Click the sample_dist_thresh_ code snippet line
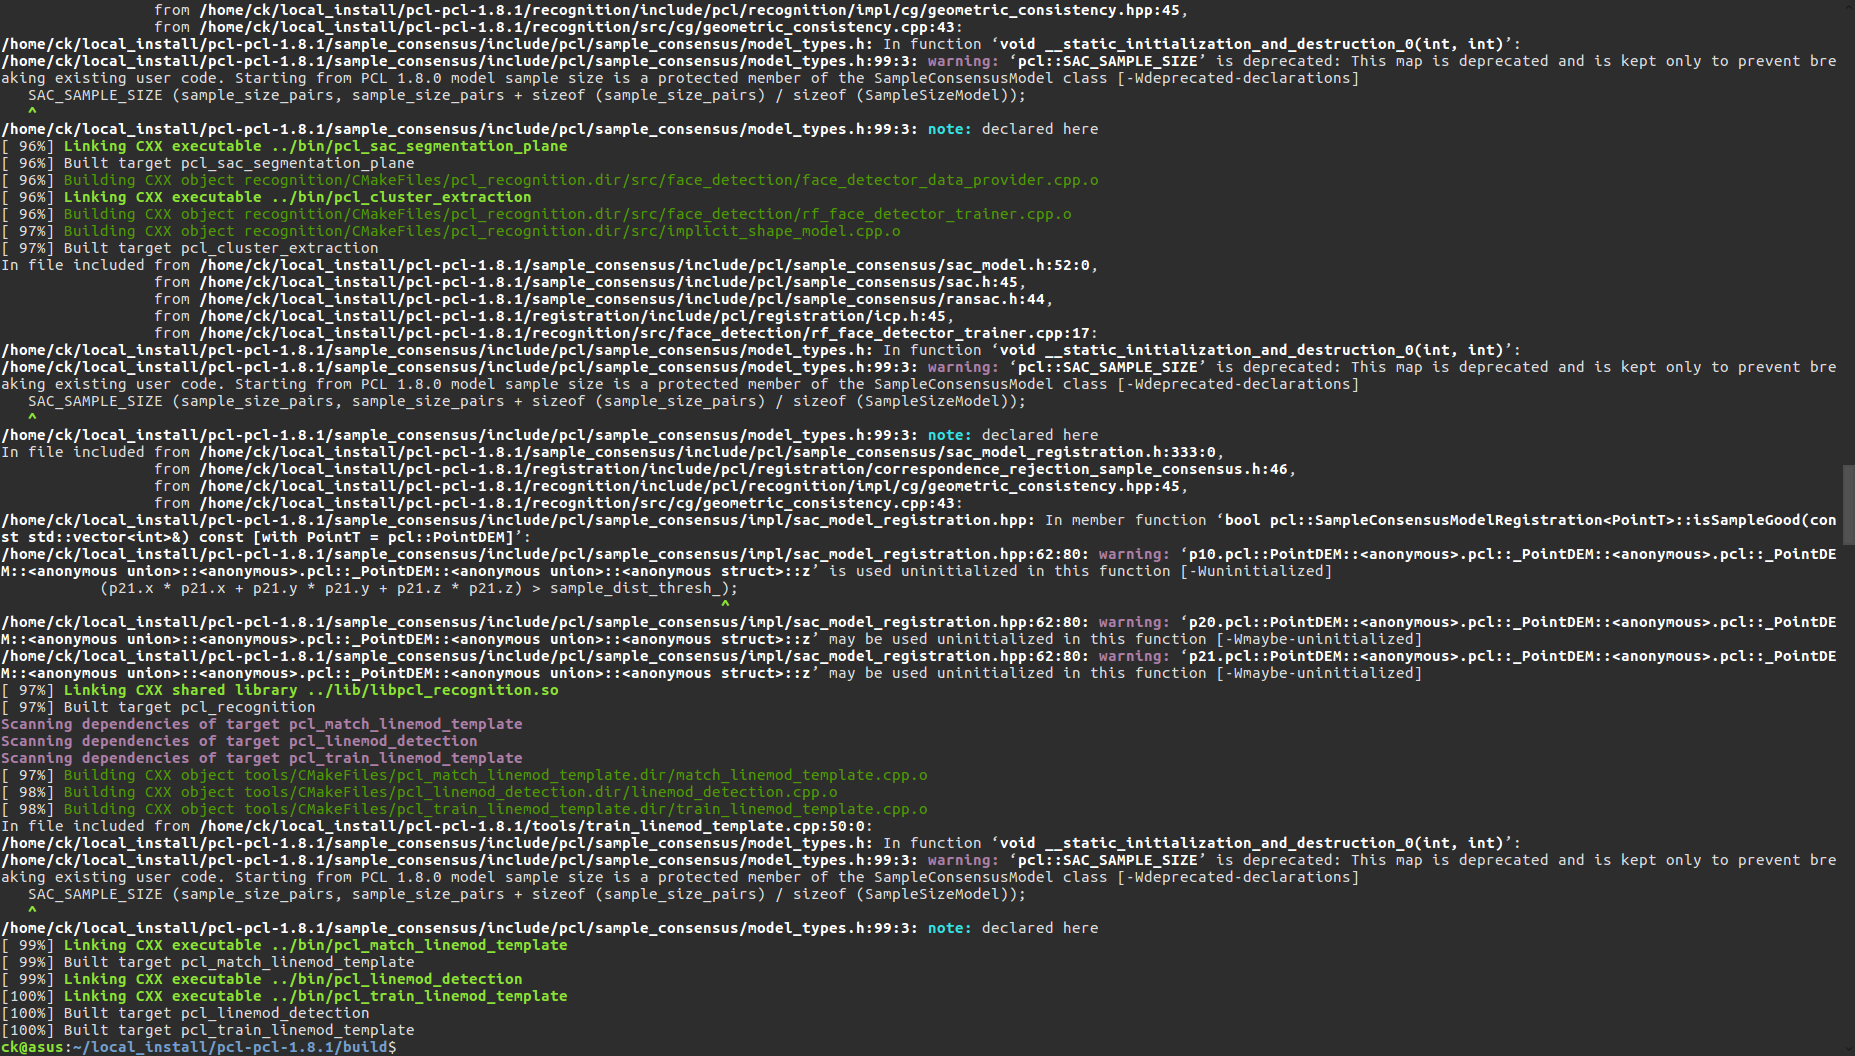Image resolution: width=1855 pixels, height=1056 pixels. pos(419,588)
